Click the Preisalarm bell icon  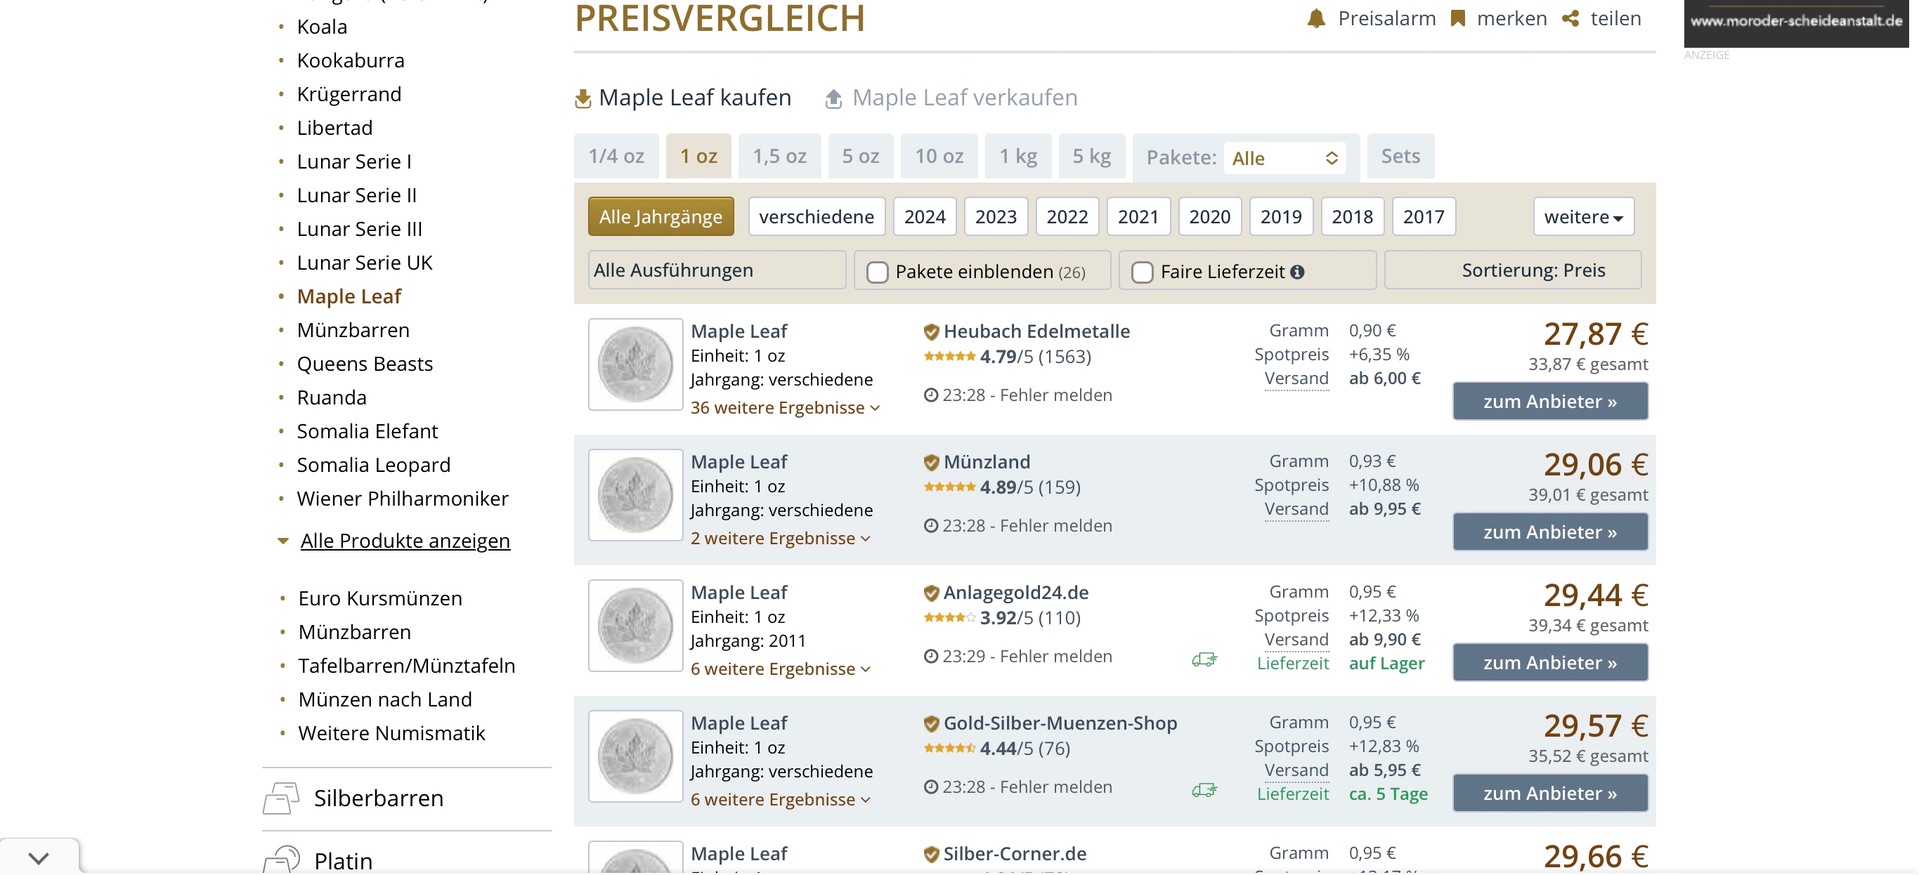(1316, 19)
